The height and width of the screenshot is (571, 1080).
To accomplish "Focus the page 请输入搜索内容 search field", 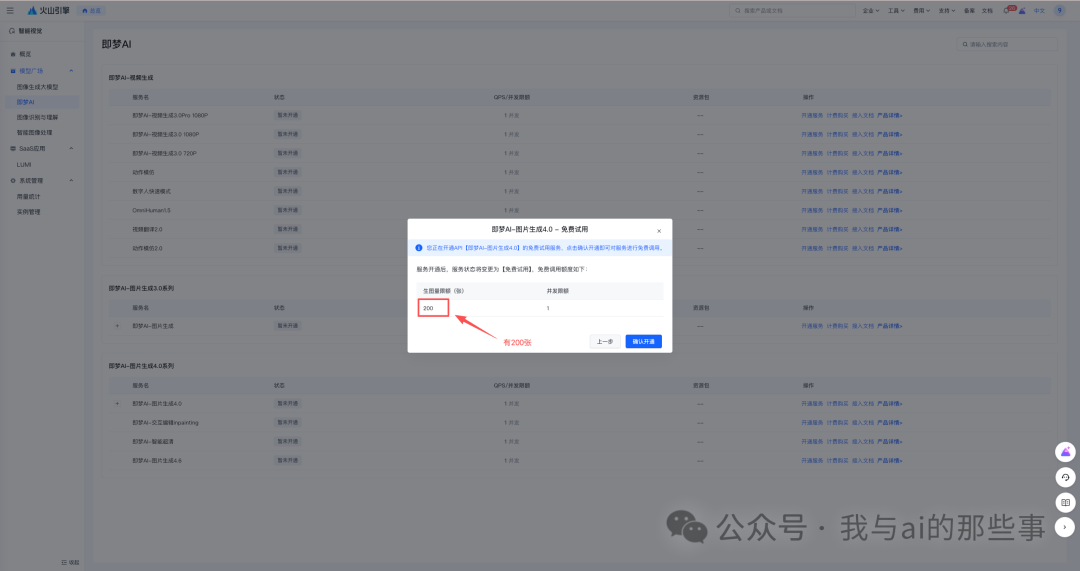I will coord(1007,44).
